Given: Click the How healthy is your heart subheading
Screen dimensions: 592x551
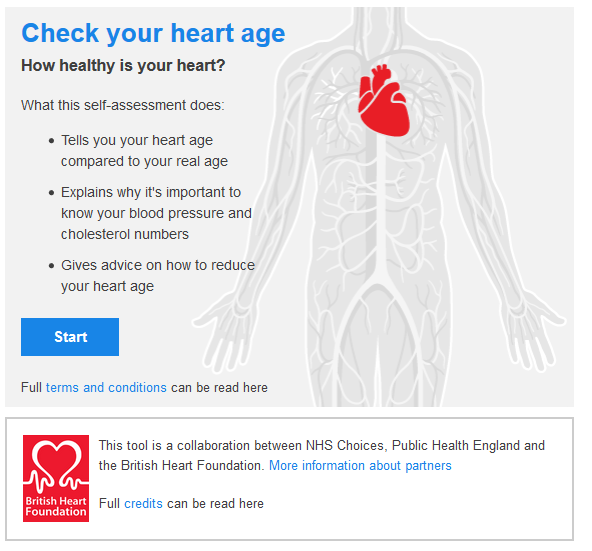Looking at the screenshot, I should [123, 65].
